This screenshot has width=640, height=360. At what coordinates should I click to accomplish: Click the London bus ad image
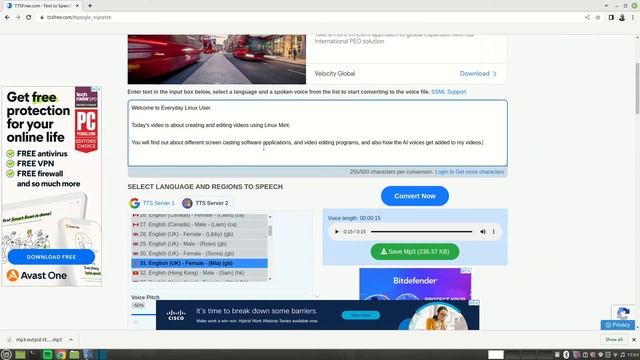click(217, 59)
